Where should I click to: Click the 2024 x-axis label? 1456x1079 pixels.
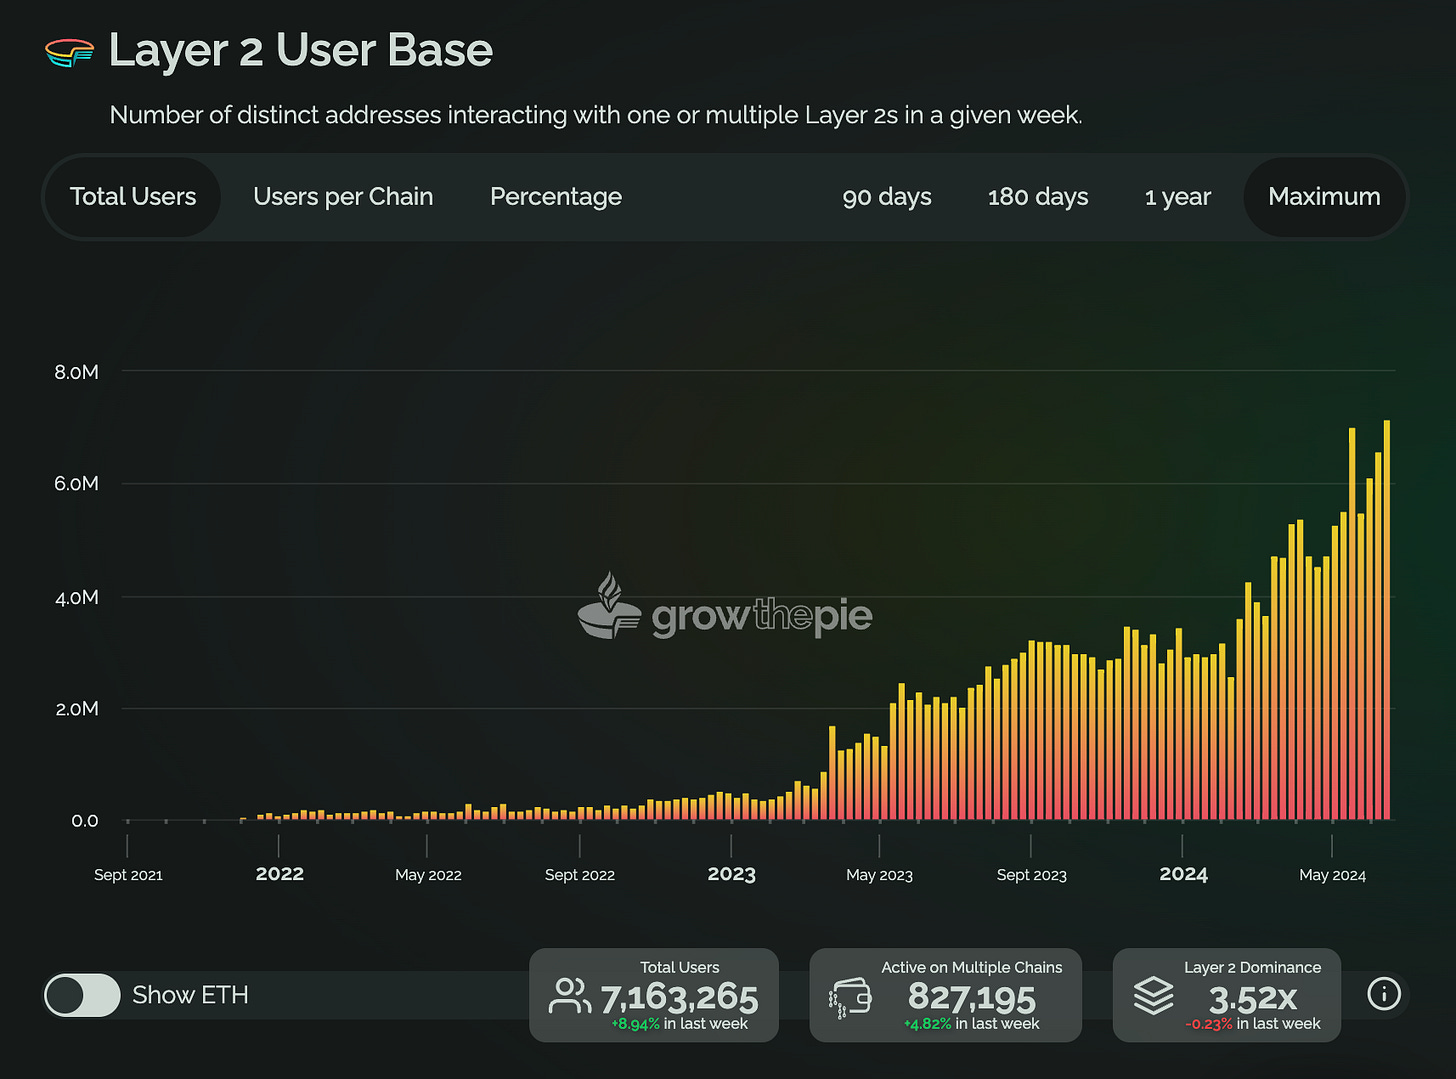pyautogui.click(x=1184, y=874)
